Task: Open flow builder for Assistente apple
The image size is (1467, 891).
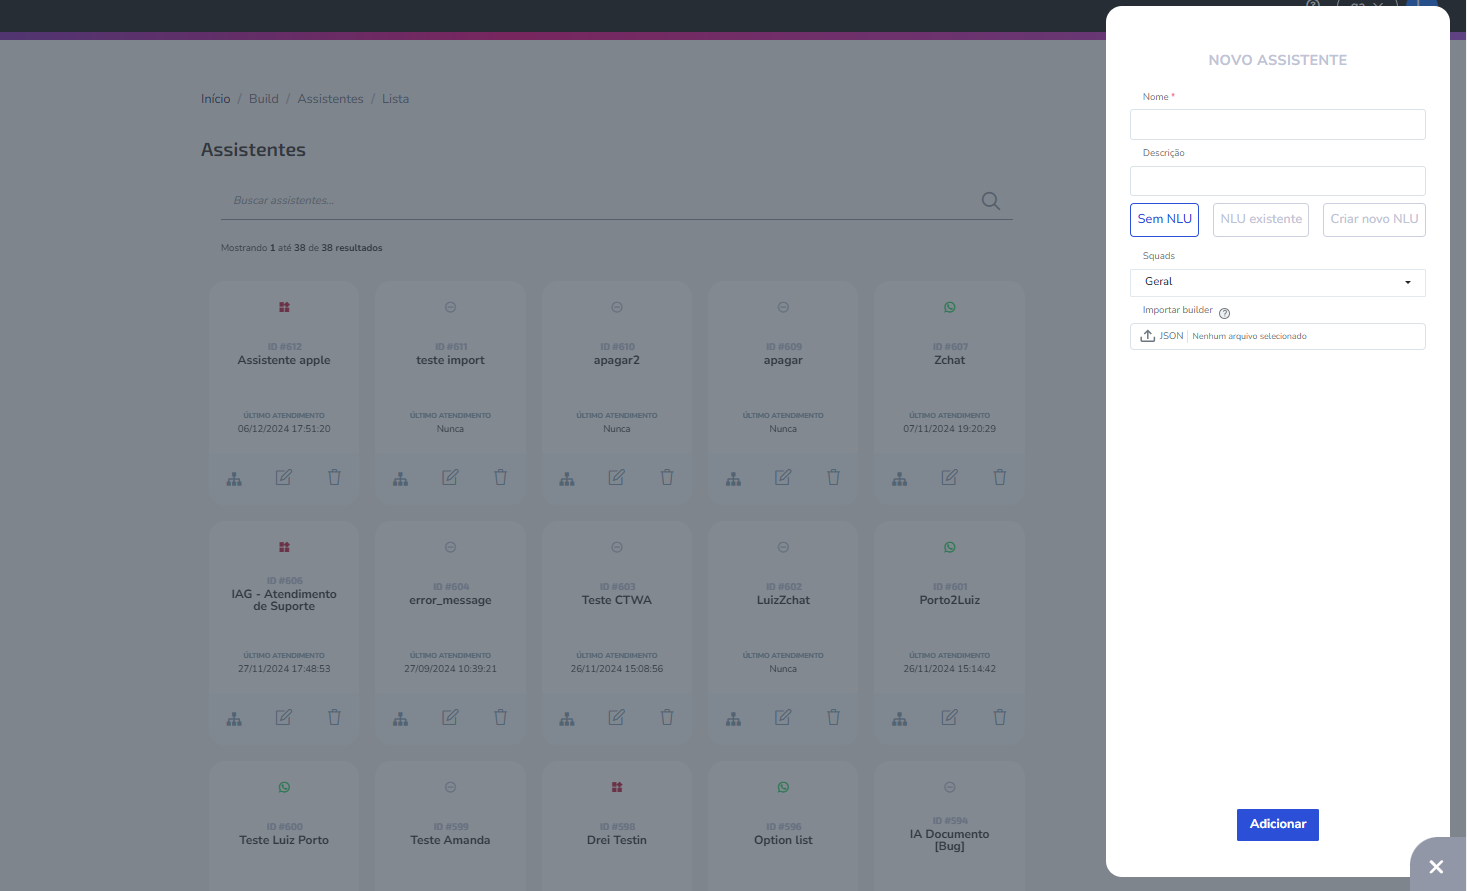Action: pos(234,479)
